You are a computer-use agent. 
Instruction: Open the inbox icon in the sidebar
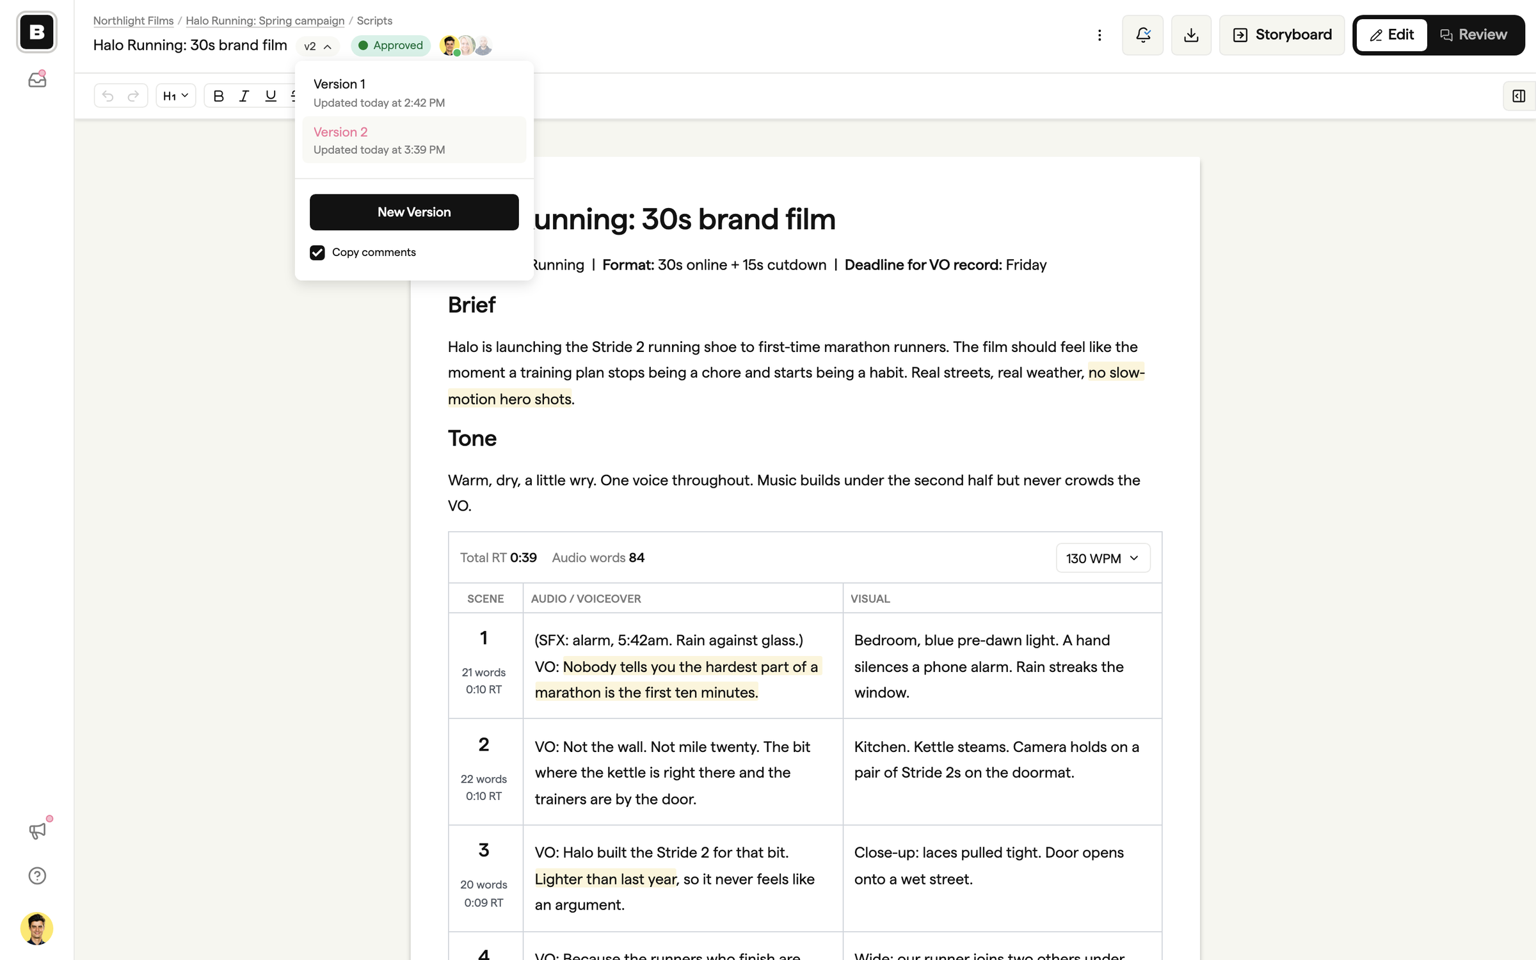click(x=37, y=79)
